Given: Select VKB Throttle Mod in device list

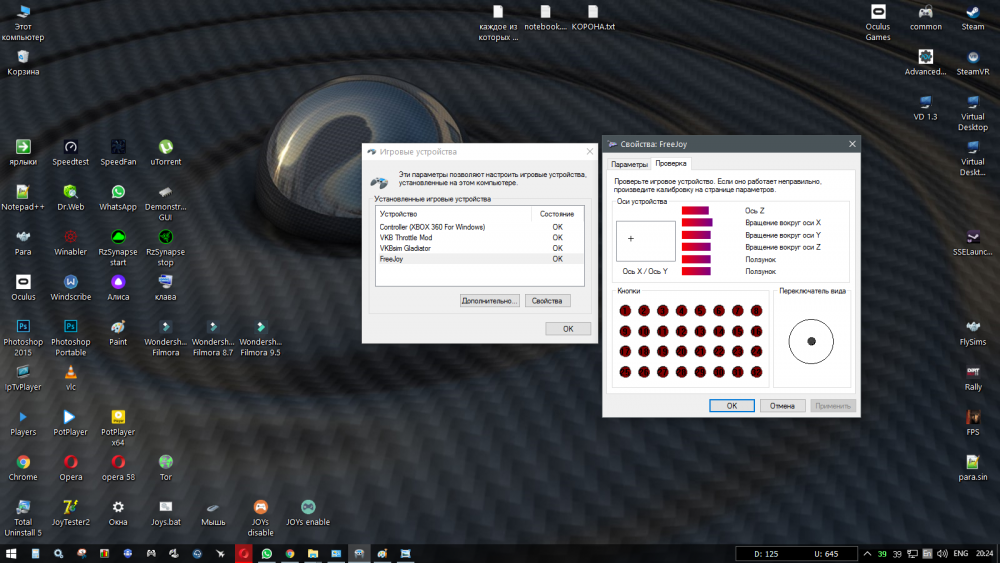Looking at the screenshot, I should point(406,238).
